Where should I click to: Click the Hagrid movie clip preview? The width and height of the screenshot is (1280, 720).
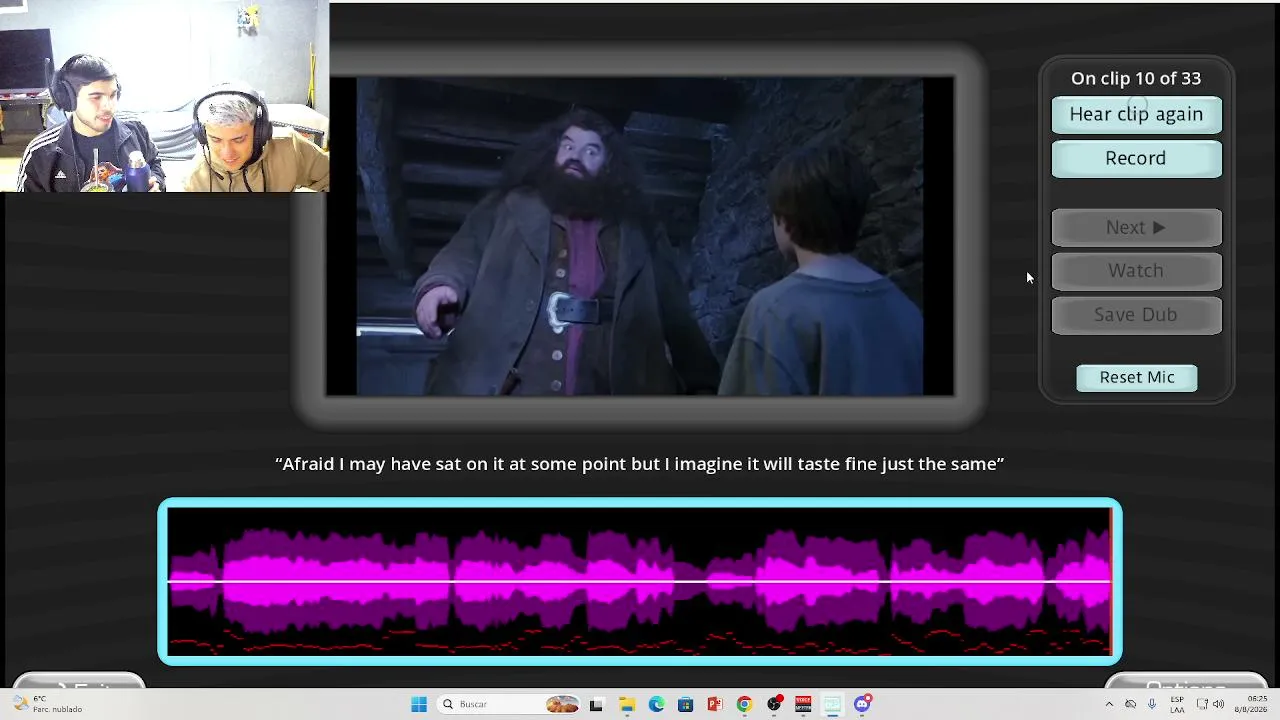pyautogui.click(x=640, y=236)
